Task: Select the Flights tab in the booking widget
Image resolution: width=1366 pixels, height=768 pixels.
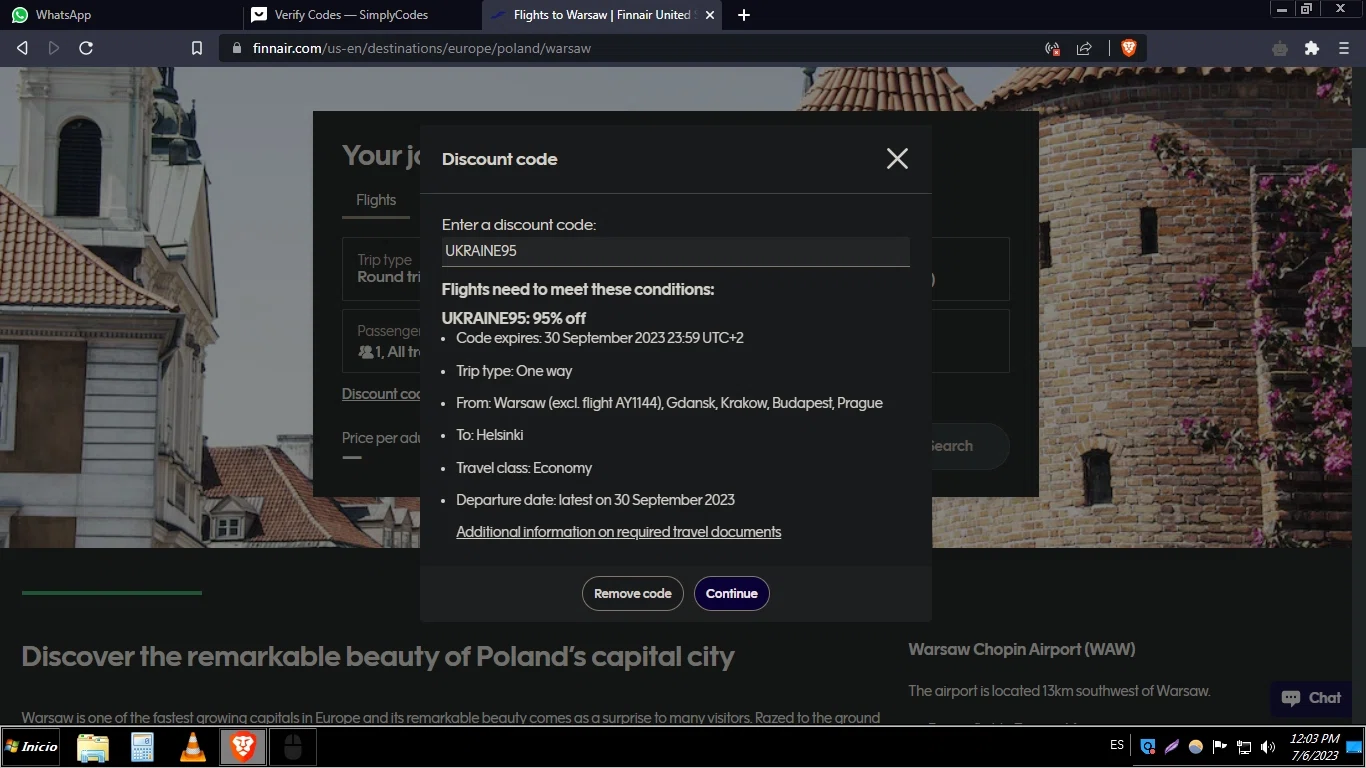Action: 376,200
